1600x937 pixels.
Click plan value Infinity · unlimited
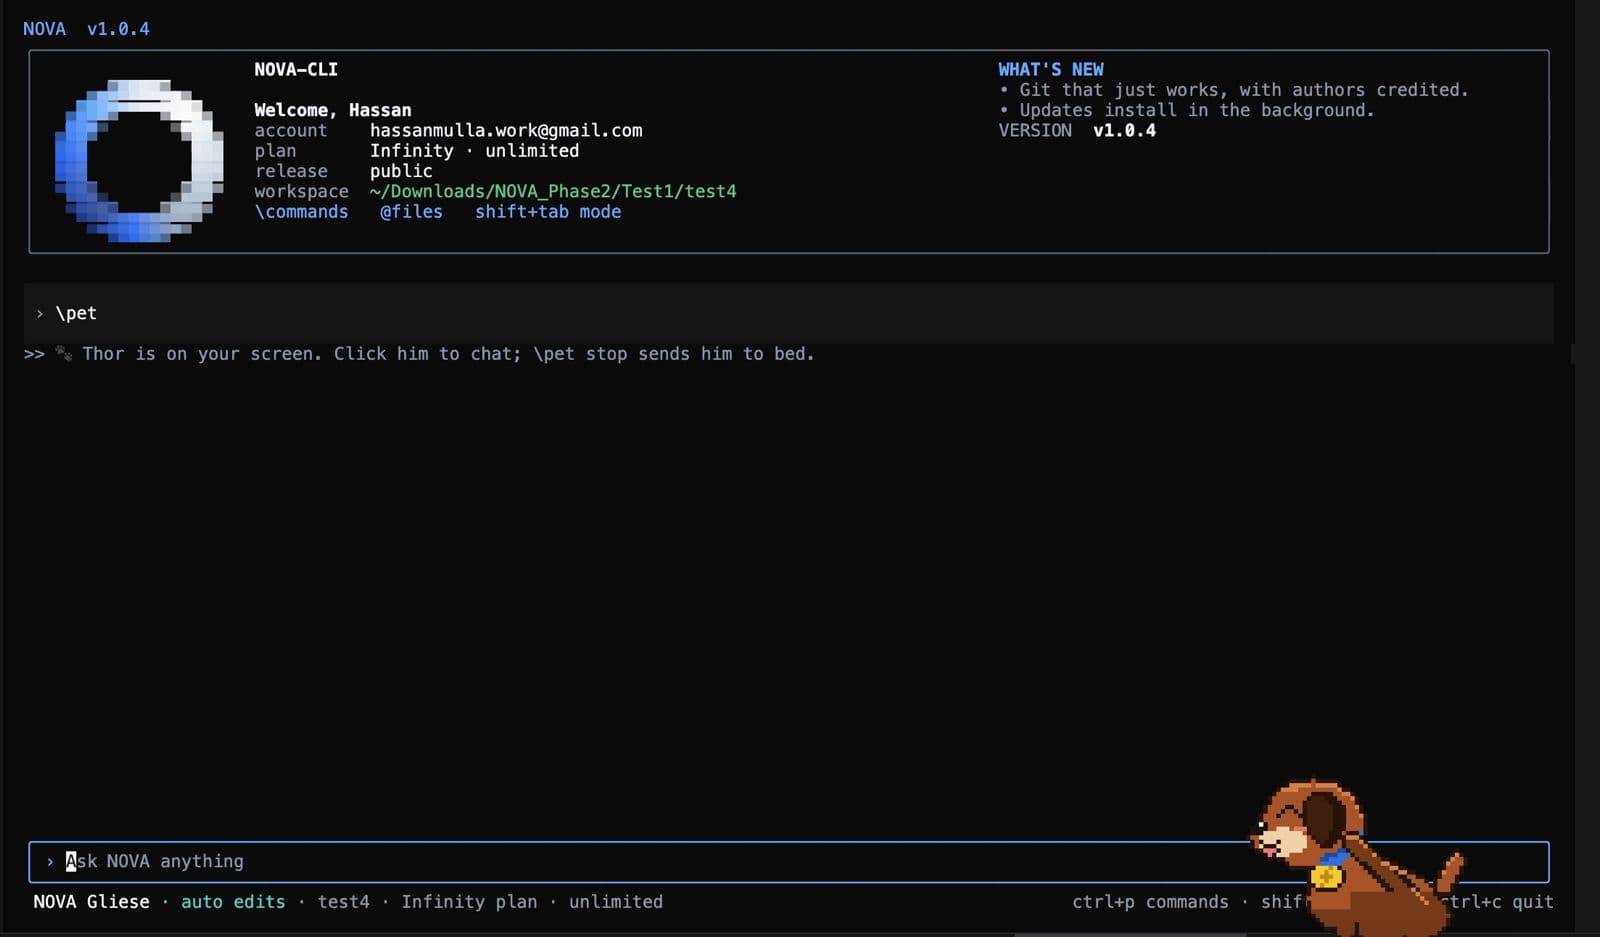(x=474, y=151)
